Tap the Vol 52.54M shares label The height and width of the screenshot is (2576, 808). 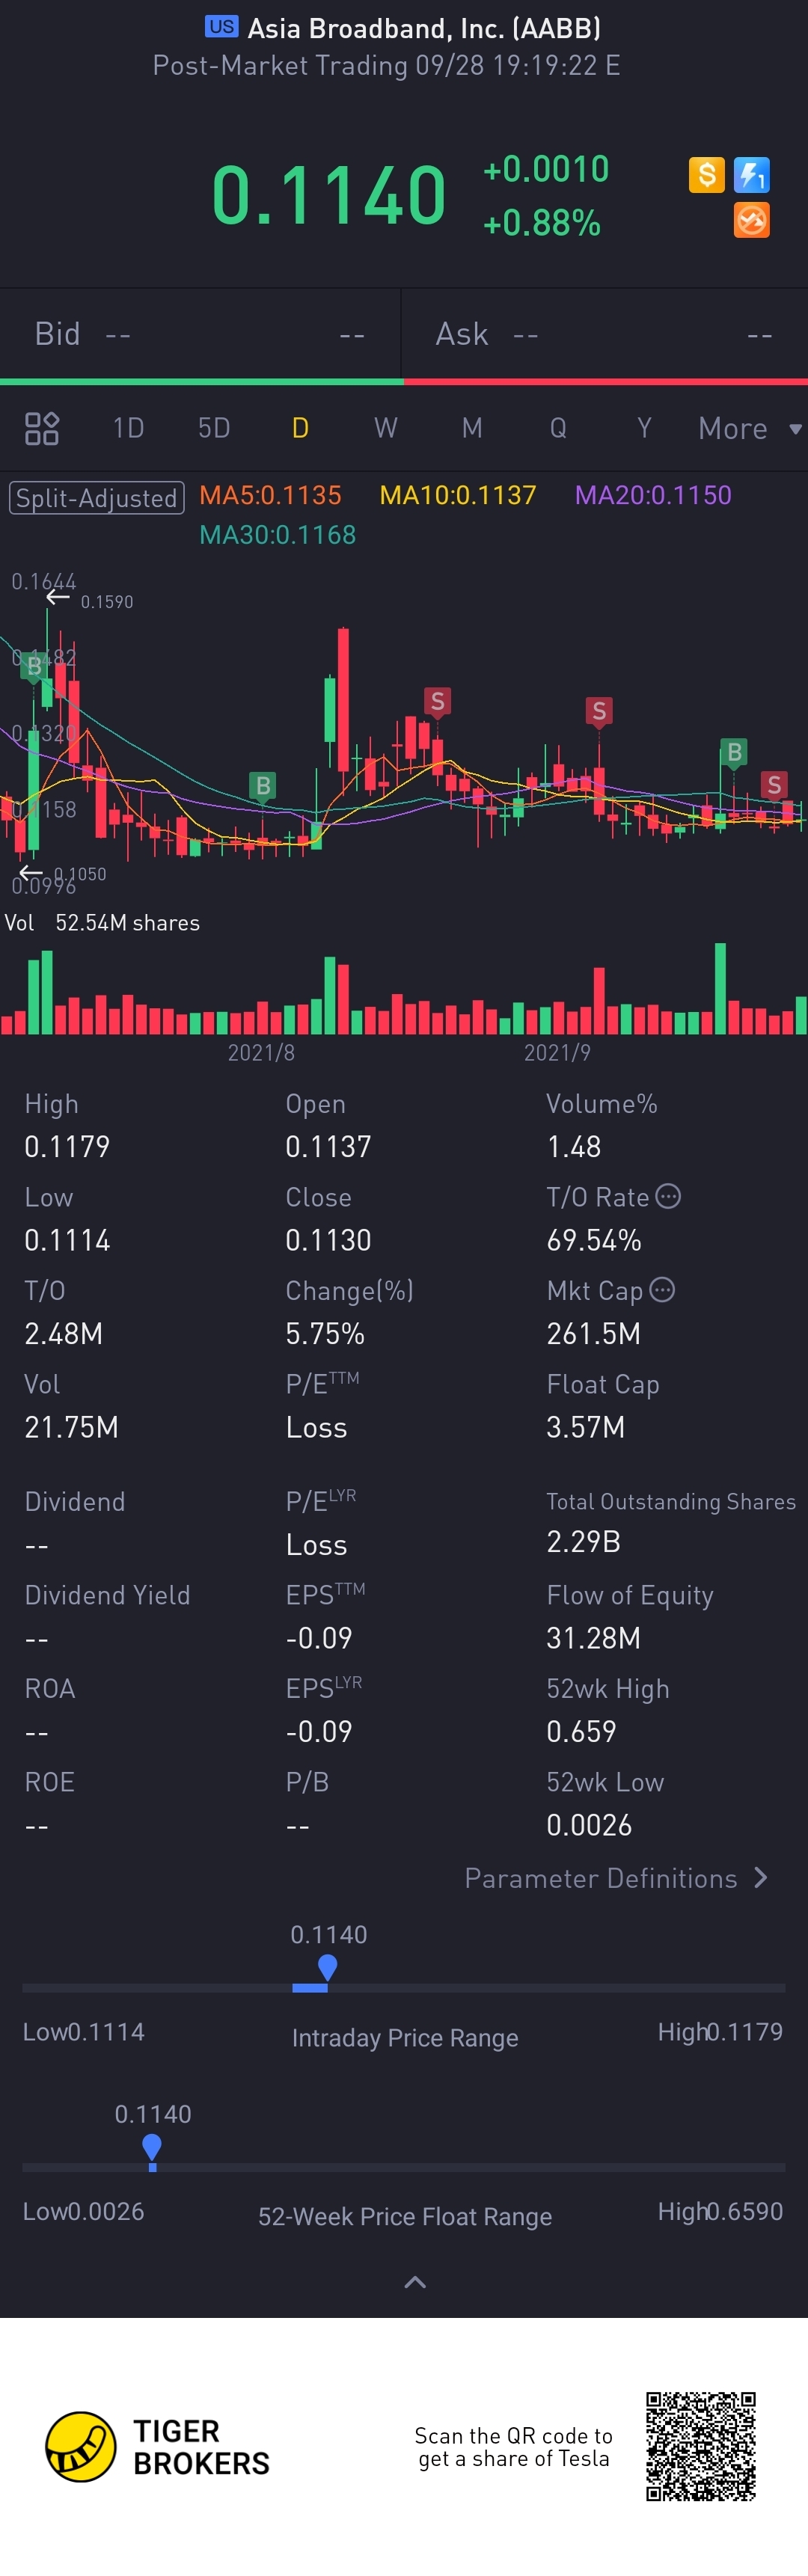coord(102,923)
